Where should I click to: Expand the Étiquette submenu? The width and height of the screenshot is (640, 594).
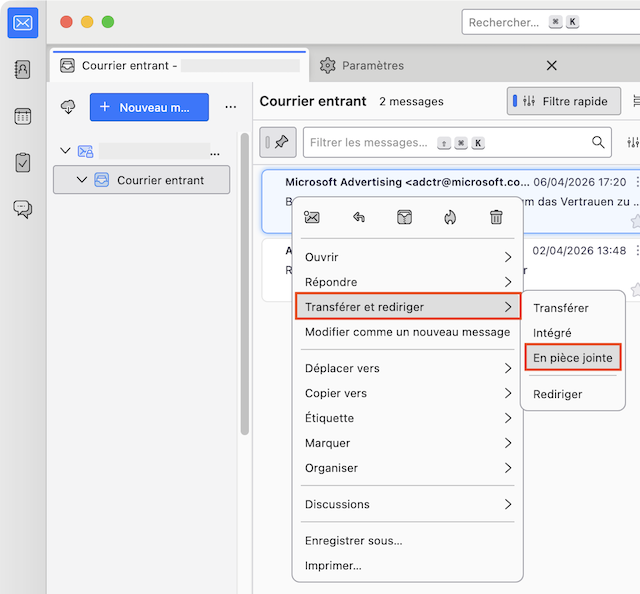click(x=408, y=418)
